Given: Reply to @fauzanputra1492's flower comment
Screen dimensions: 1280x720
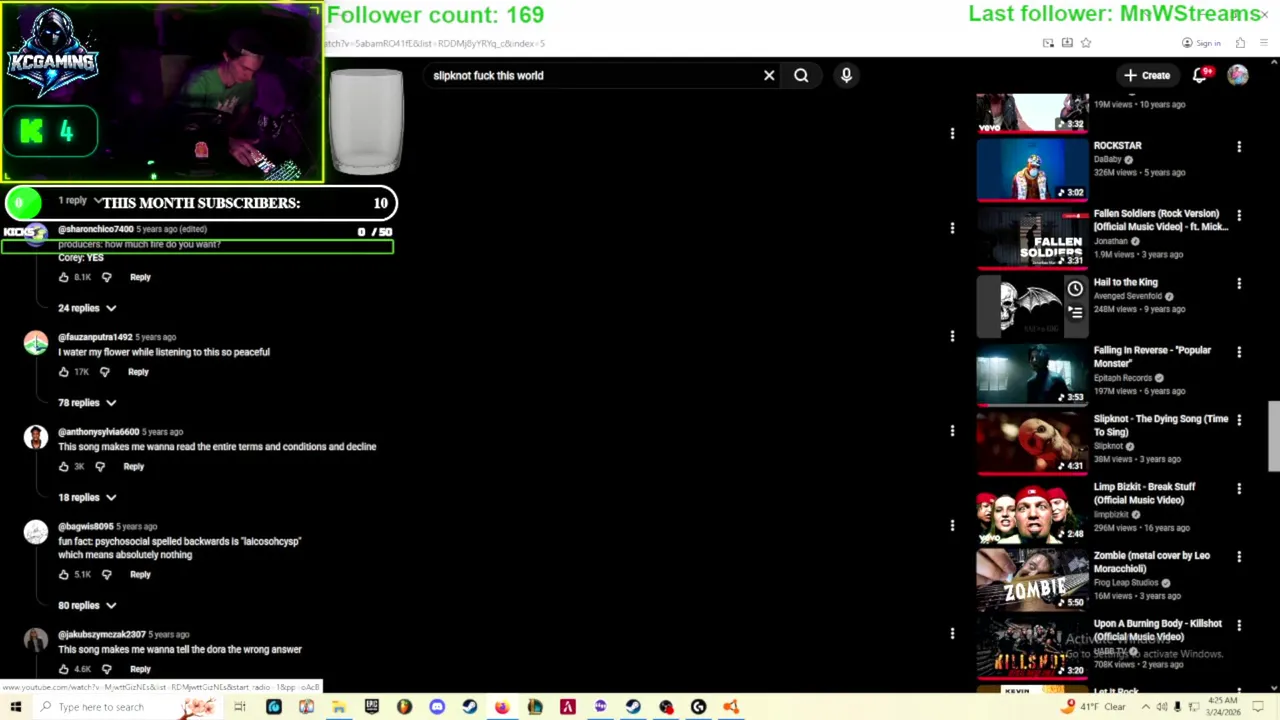Looking at the screenshot, I should tap(138, 372).
